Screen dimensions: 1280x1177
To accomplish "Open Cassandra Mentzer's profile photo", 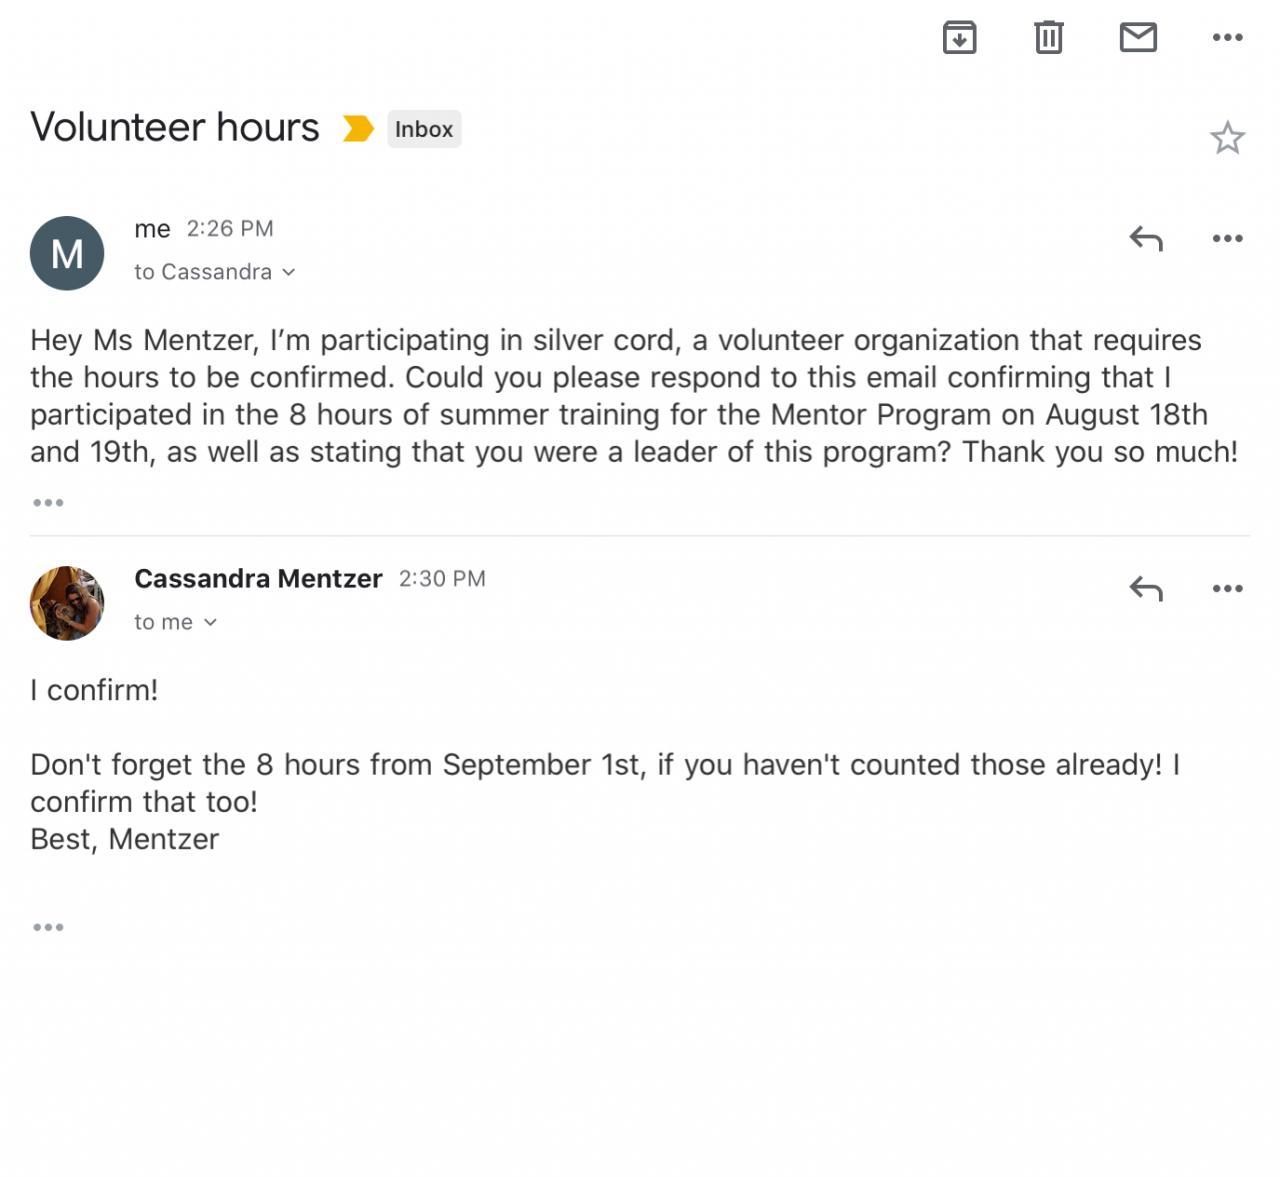I will click(x=67, y=603).
